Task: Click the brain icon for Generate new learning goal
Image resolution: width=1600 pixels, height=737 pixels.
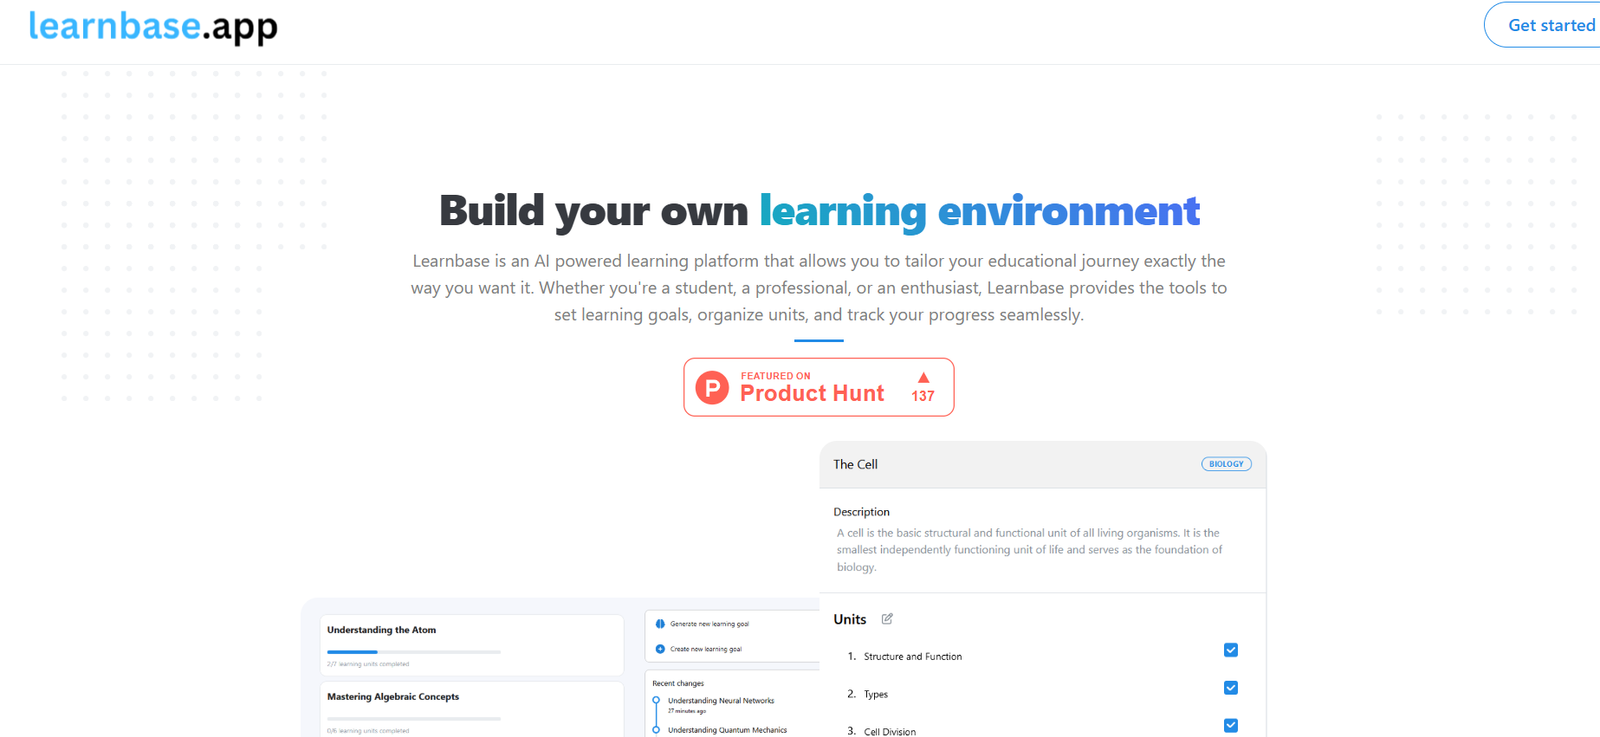Action: (660, 624)
